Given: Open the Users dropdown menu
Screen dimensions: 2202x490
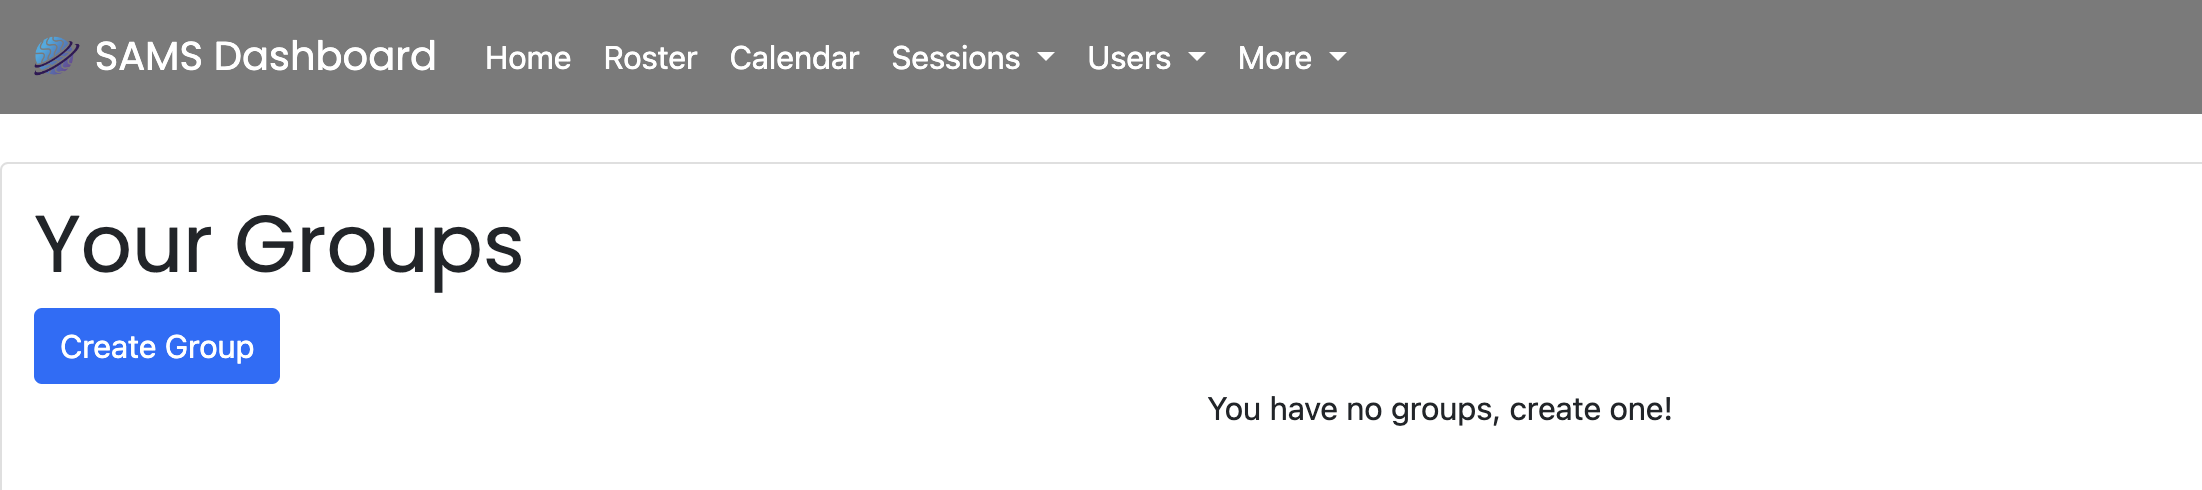Looking at the screenshot, I should point(1146,58).
